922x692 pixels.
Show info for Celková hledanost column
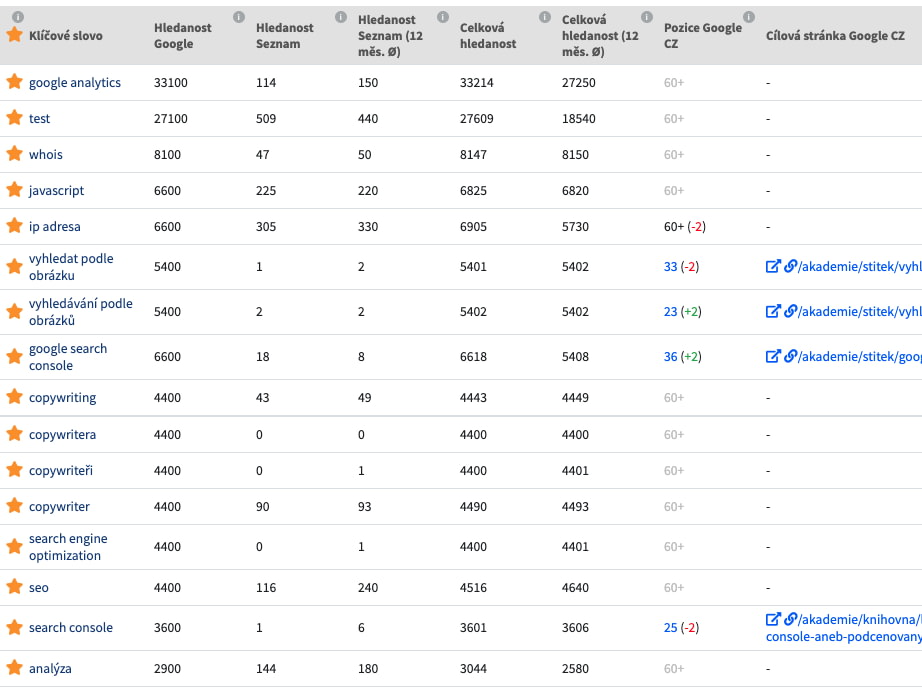544,17
